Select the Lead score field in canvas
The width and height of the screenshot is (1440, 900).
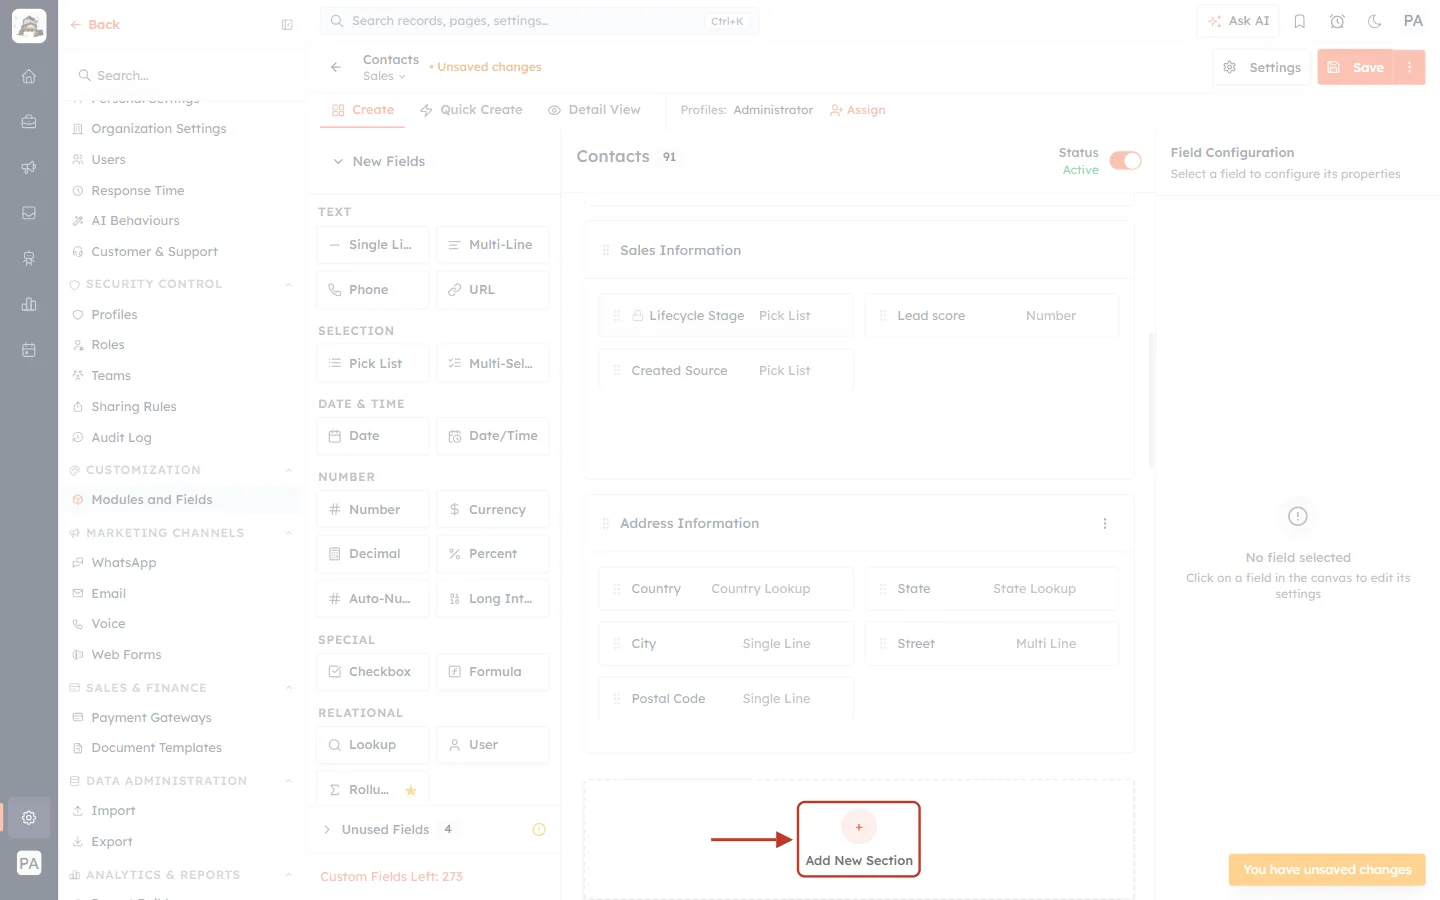992,316
